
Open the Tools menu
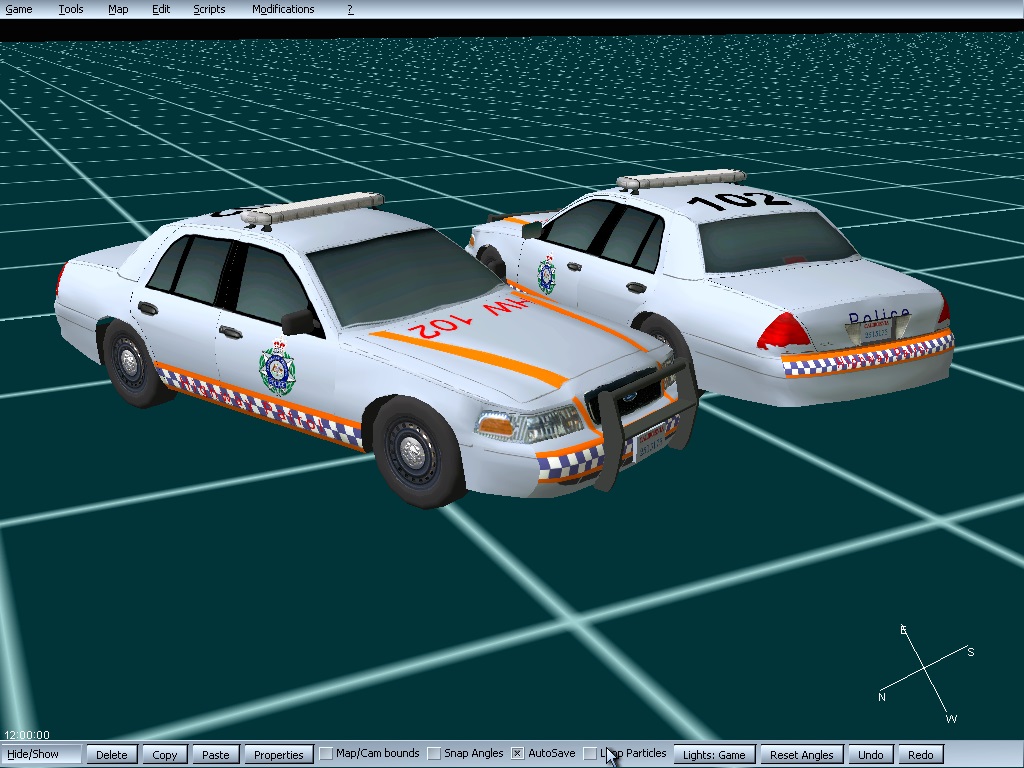[x=71, y=9]
